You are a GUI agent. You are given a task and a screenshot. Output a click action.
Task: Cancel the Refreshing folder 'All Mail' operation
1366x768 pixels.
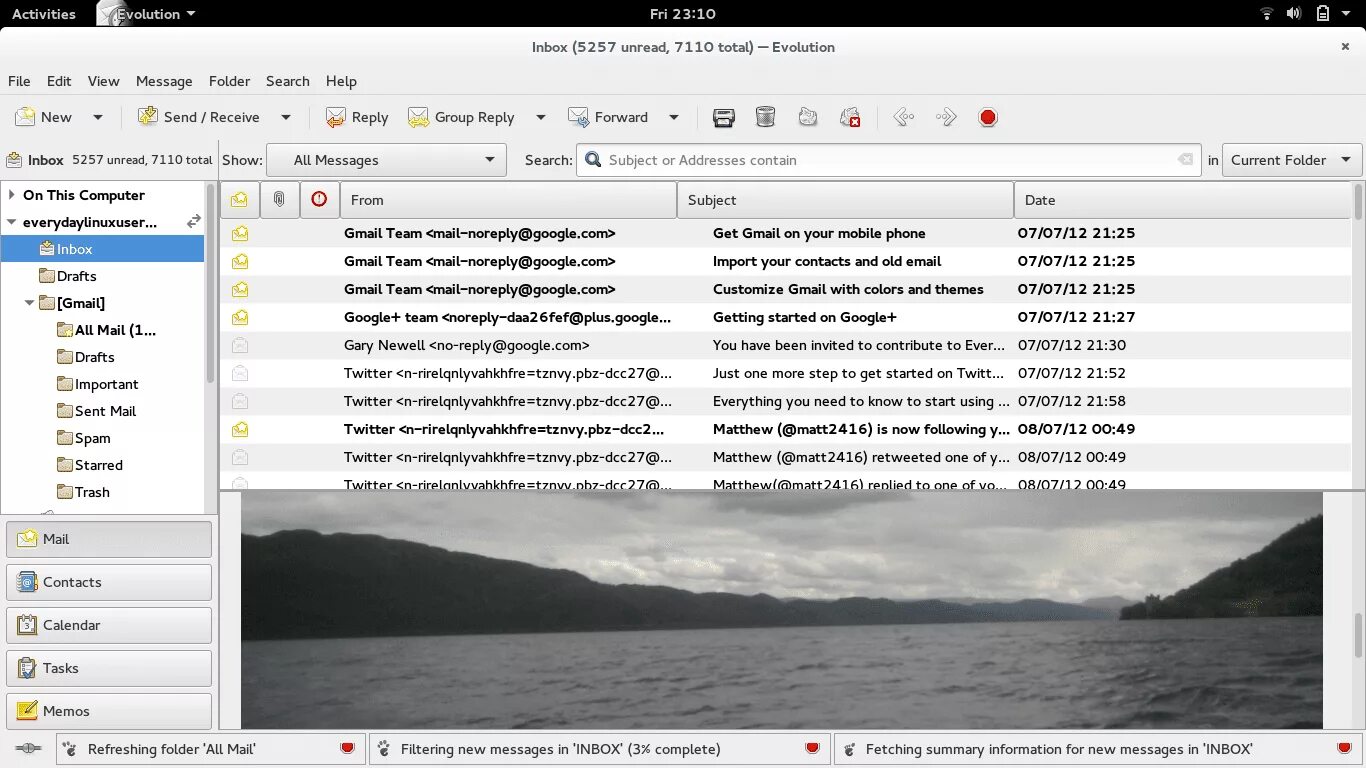point(347,748)
